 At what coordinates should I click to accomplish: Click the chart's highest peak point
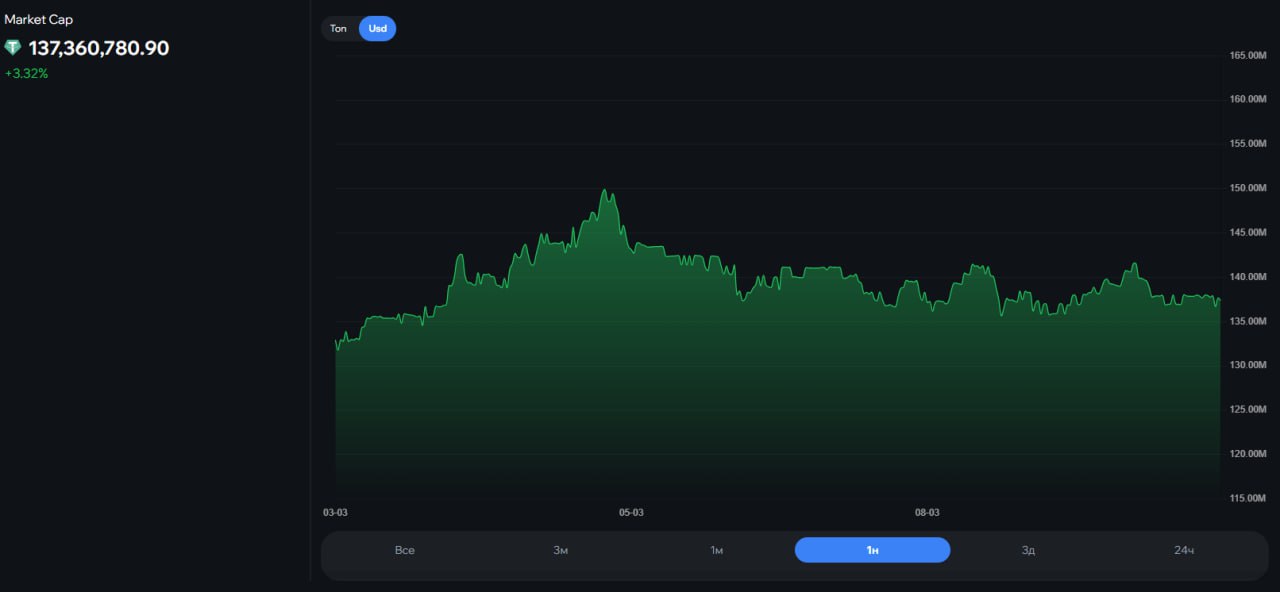pyautogui.click(x=604, y=190)
